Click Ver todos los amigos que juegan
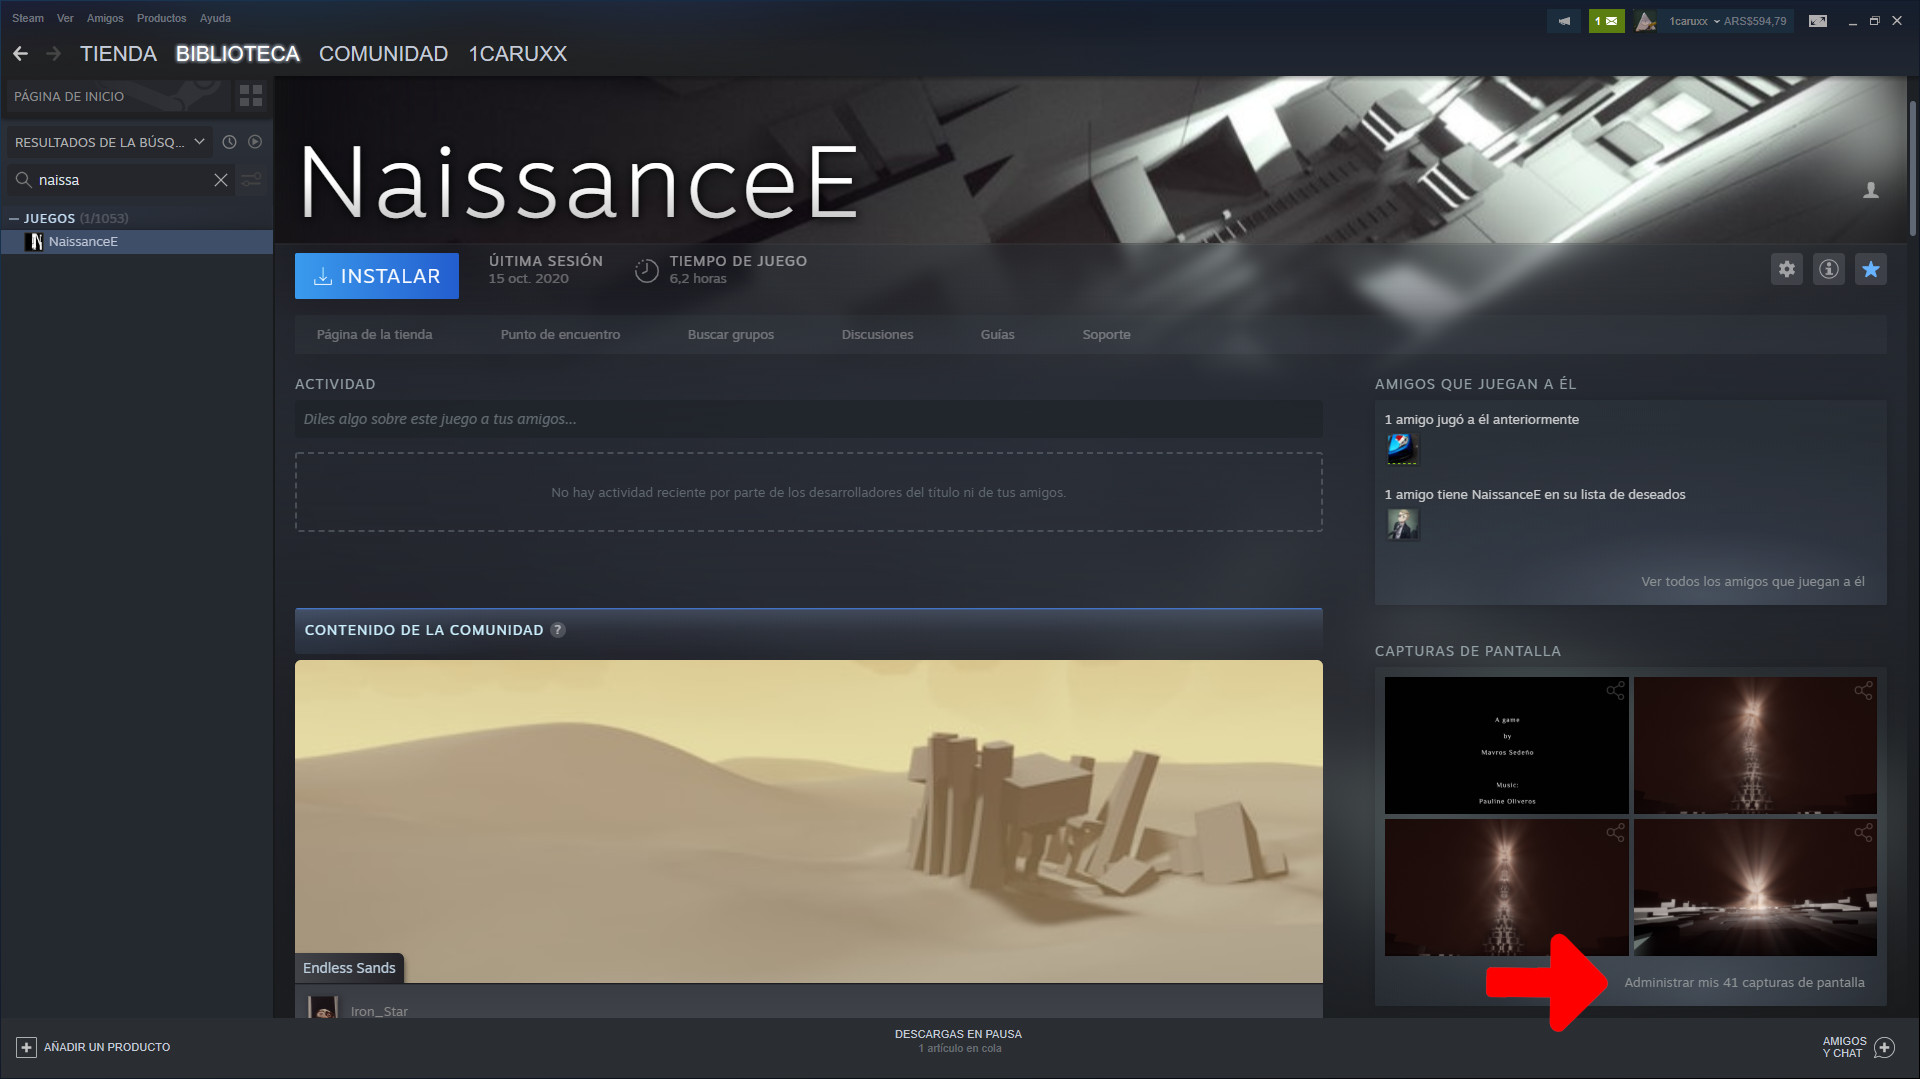The height and width of the screenshot is (1079, 1920). coord(1752,582)
